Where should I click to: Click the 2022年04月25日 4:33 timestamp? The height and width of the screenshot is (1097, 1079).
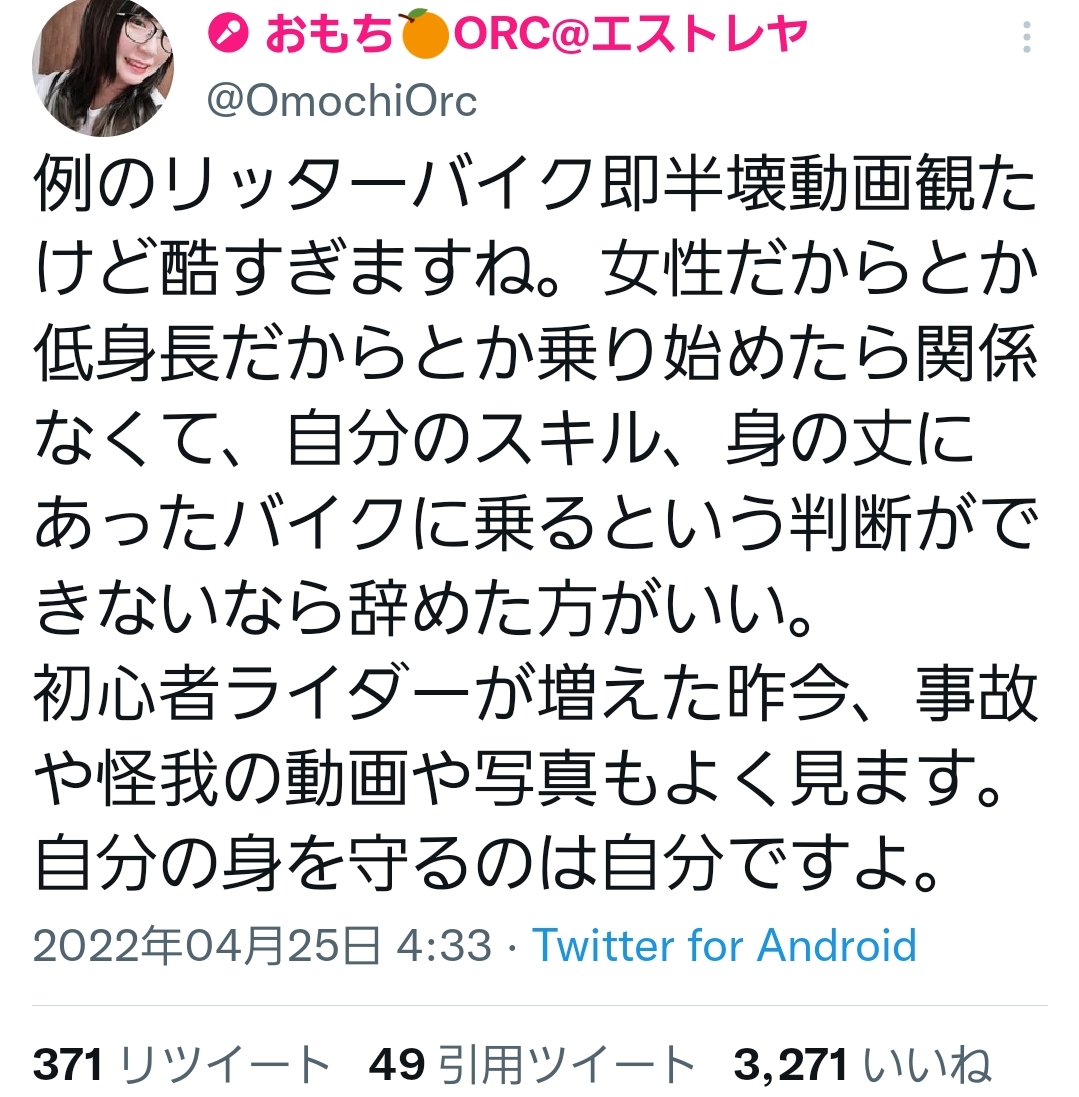pos(262,945)
